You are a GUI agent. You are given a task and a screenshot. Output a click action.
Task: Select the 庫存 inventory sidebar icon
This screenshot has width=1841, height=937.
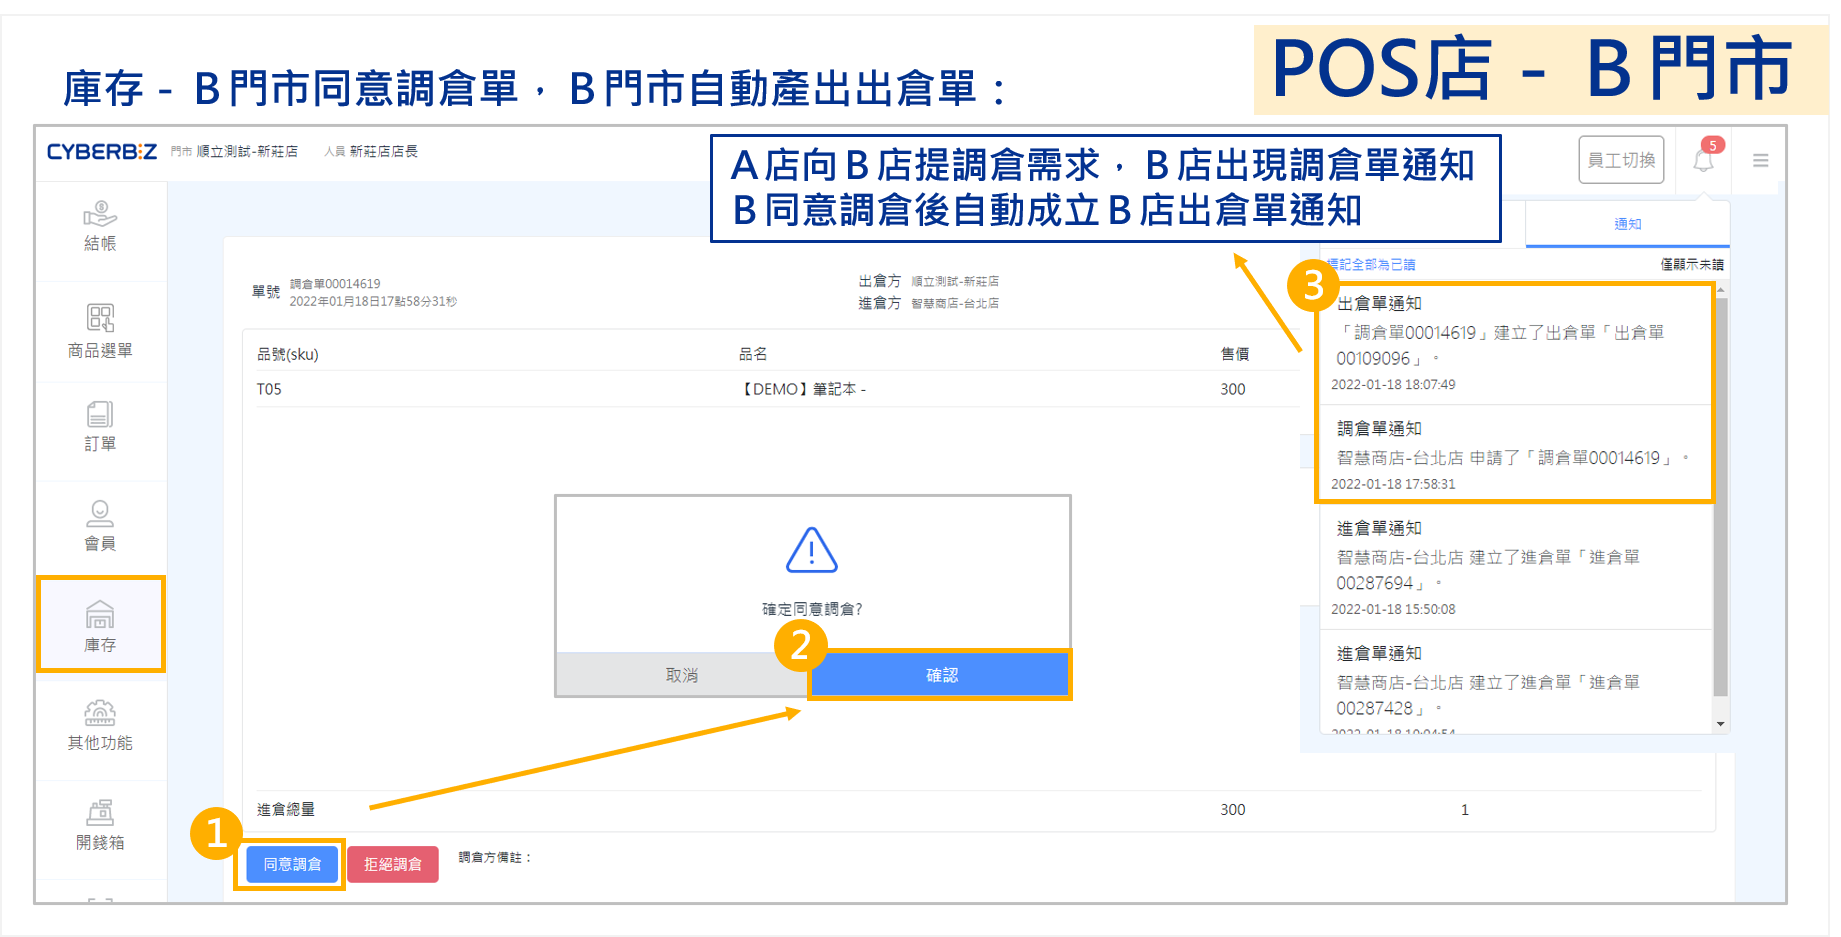click(x=100, y=626)
